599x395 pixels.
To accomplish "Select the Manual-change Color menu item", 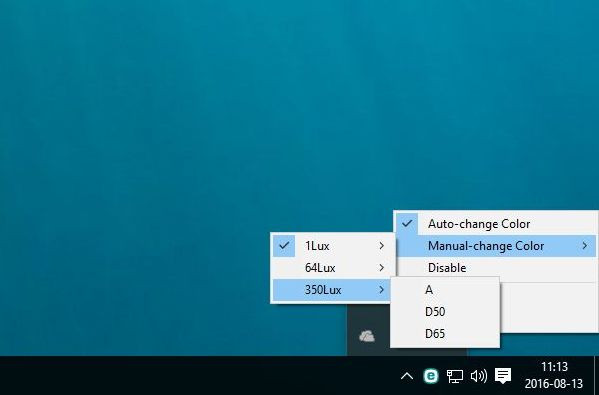I will [496, 246].
